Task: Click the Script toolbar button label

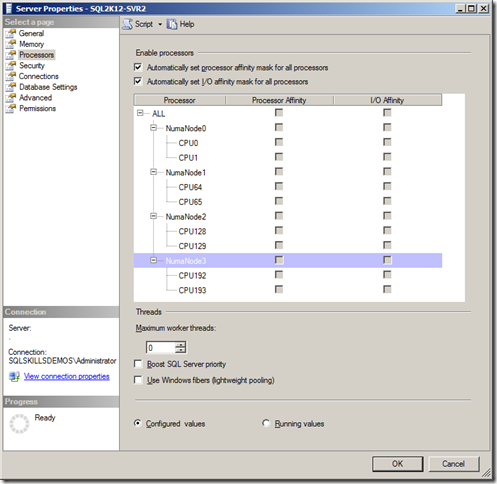Action: pyautogui.click(x=144, y=24)
